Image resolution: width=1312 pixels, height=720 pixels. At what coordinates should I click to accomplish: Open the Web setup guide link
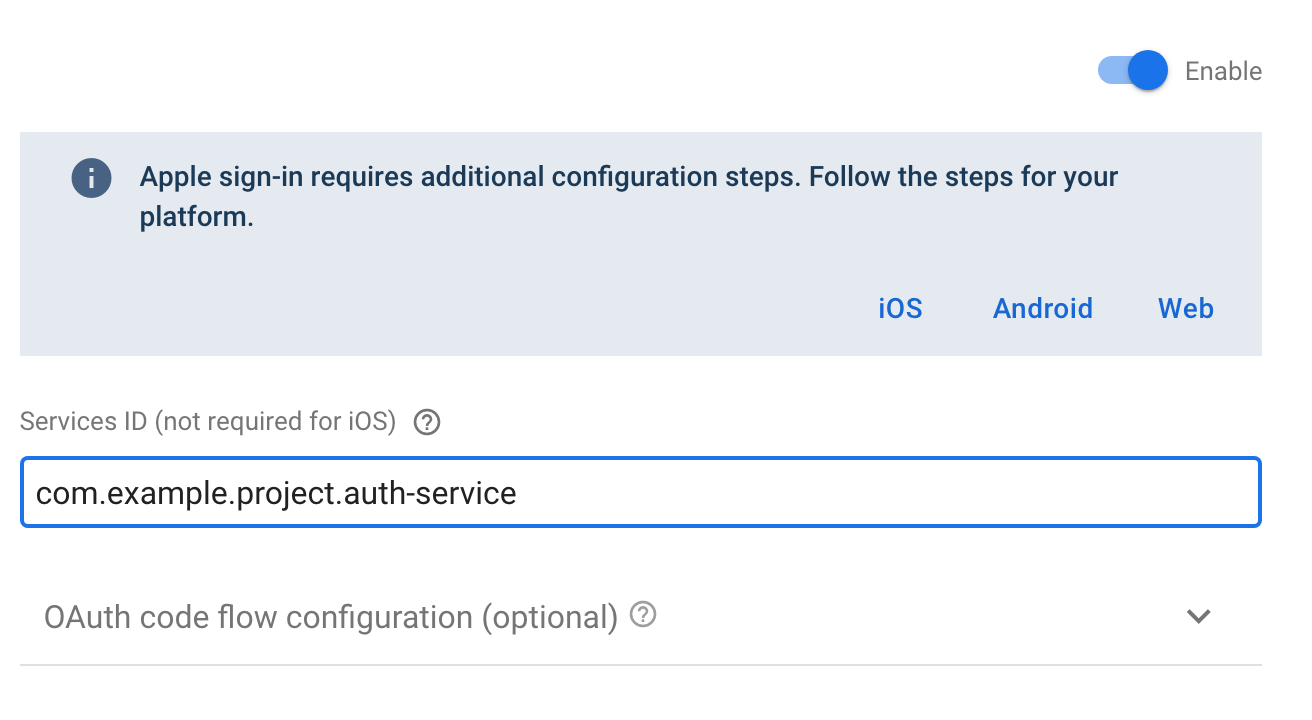tap(1185, 308)
